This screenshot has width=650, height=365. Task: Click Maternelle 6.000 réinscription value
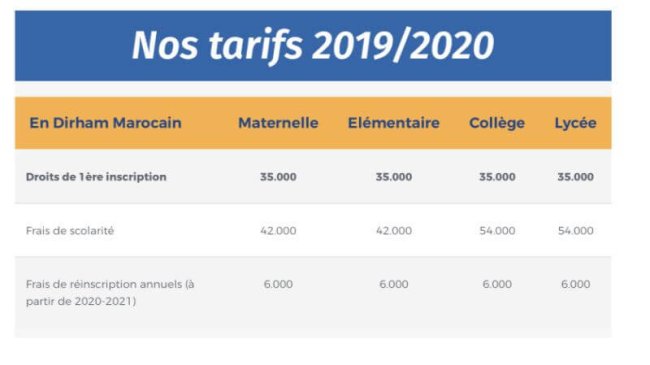[x=278, y=284]
